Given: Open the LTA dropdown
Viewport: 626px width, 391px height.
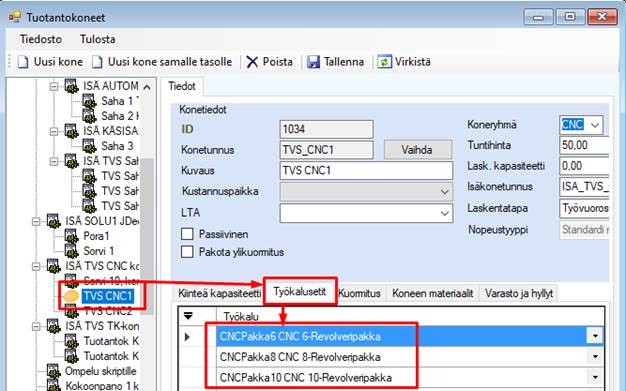Looking at the screenshot, I should pyautogui.click(x=445, y=213).
